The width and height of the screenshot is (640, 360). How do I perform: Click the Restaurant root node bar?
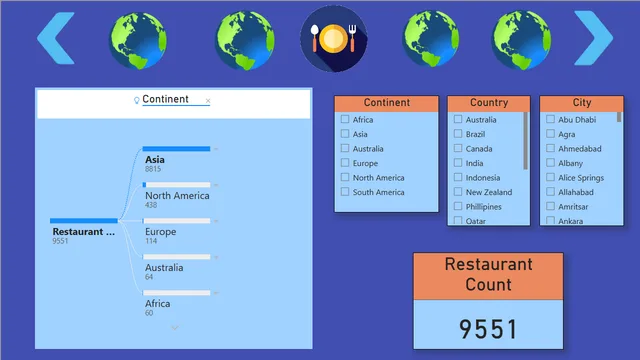pyautogui.click(x=84, y=221)
